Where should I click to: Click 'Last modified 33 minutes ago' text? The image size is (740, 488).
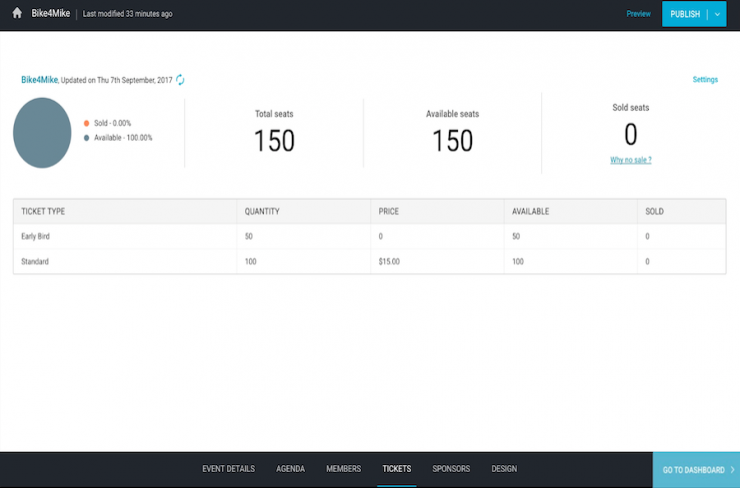click(127, 14)
